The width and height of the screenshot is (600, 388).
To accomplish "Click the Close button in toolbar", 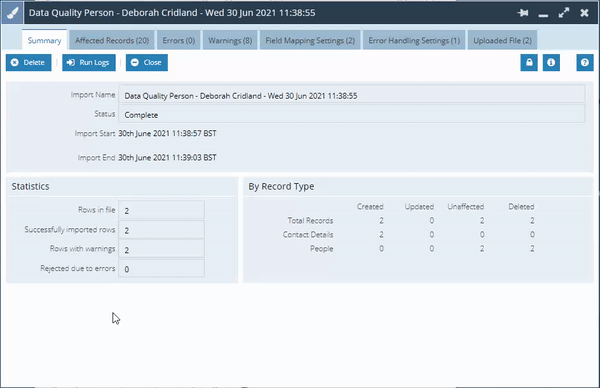I will [x=147, y=62].
